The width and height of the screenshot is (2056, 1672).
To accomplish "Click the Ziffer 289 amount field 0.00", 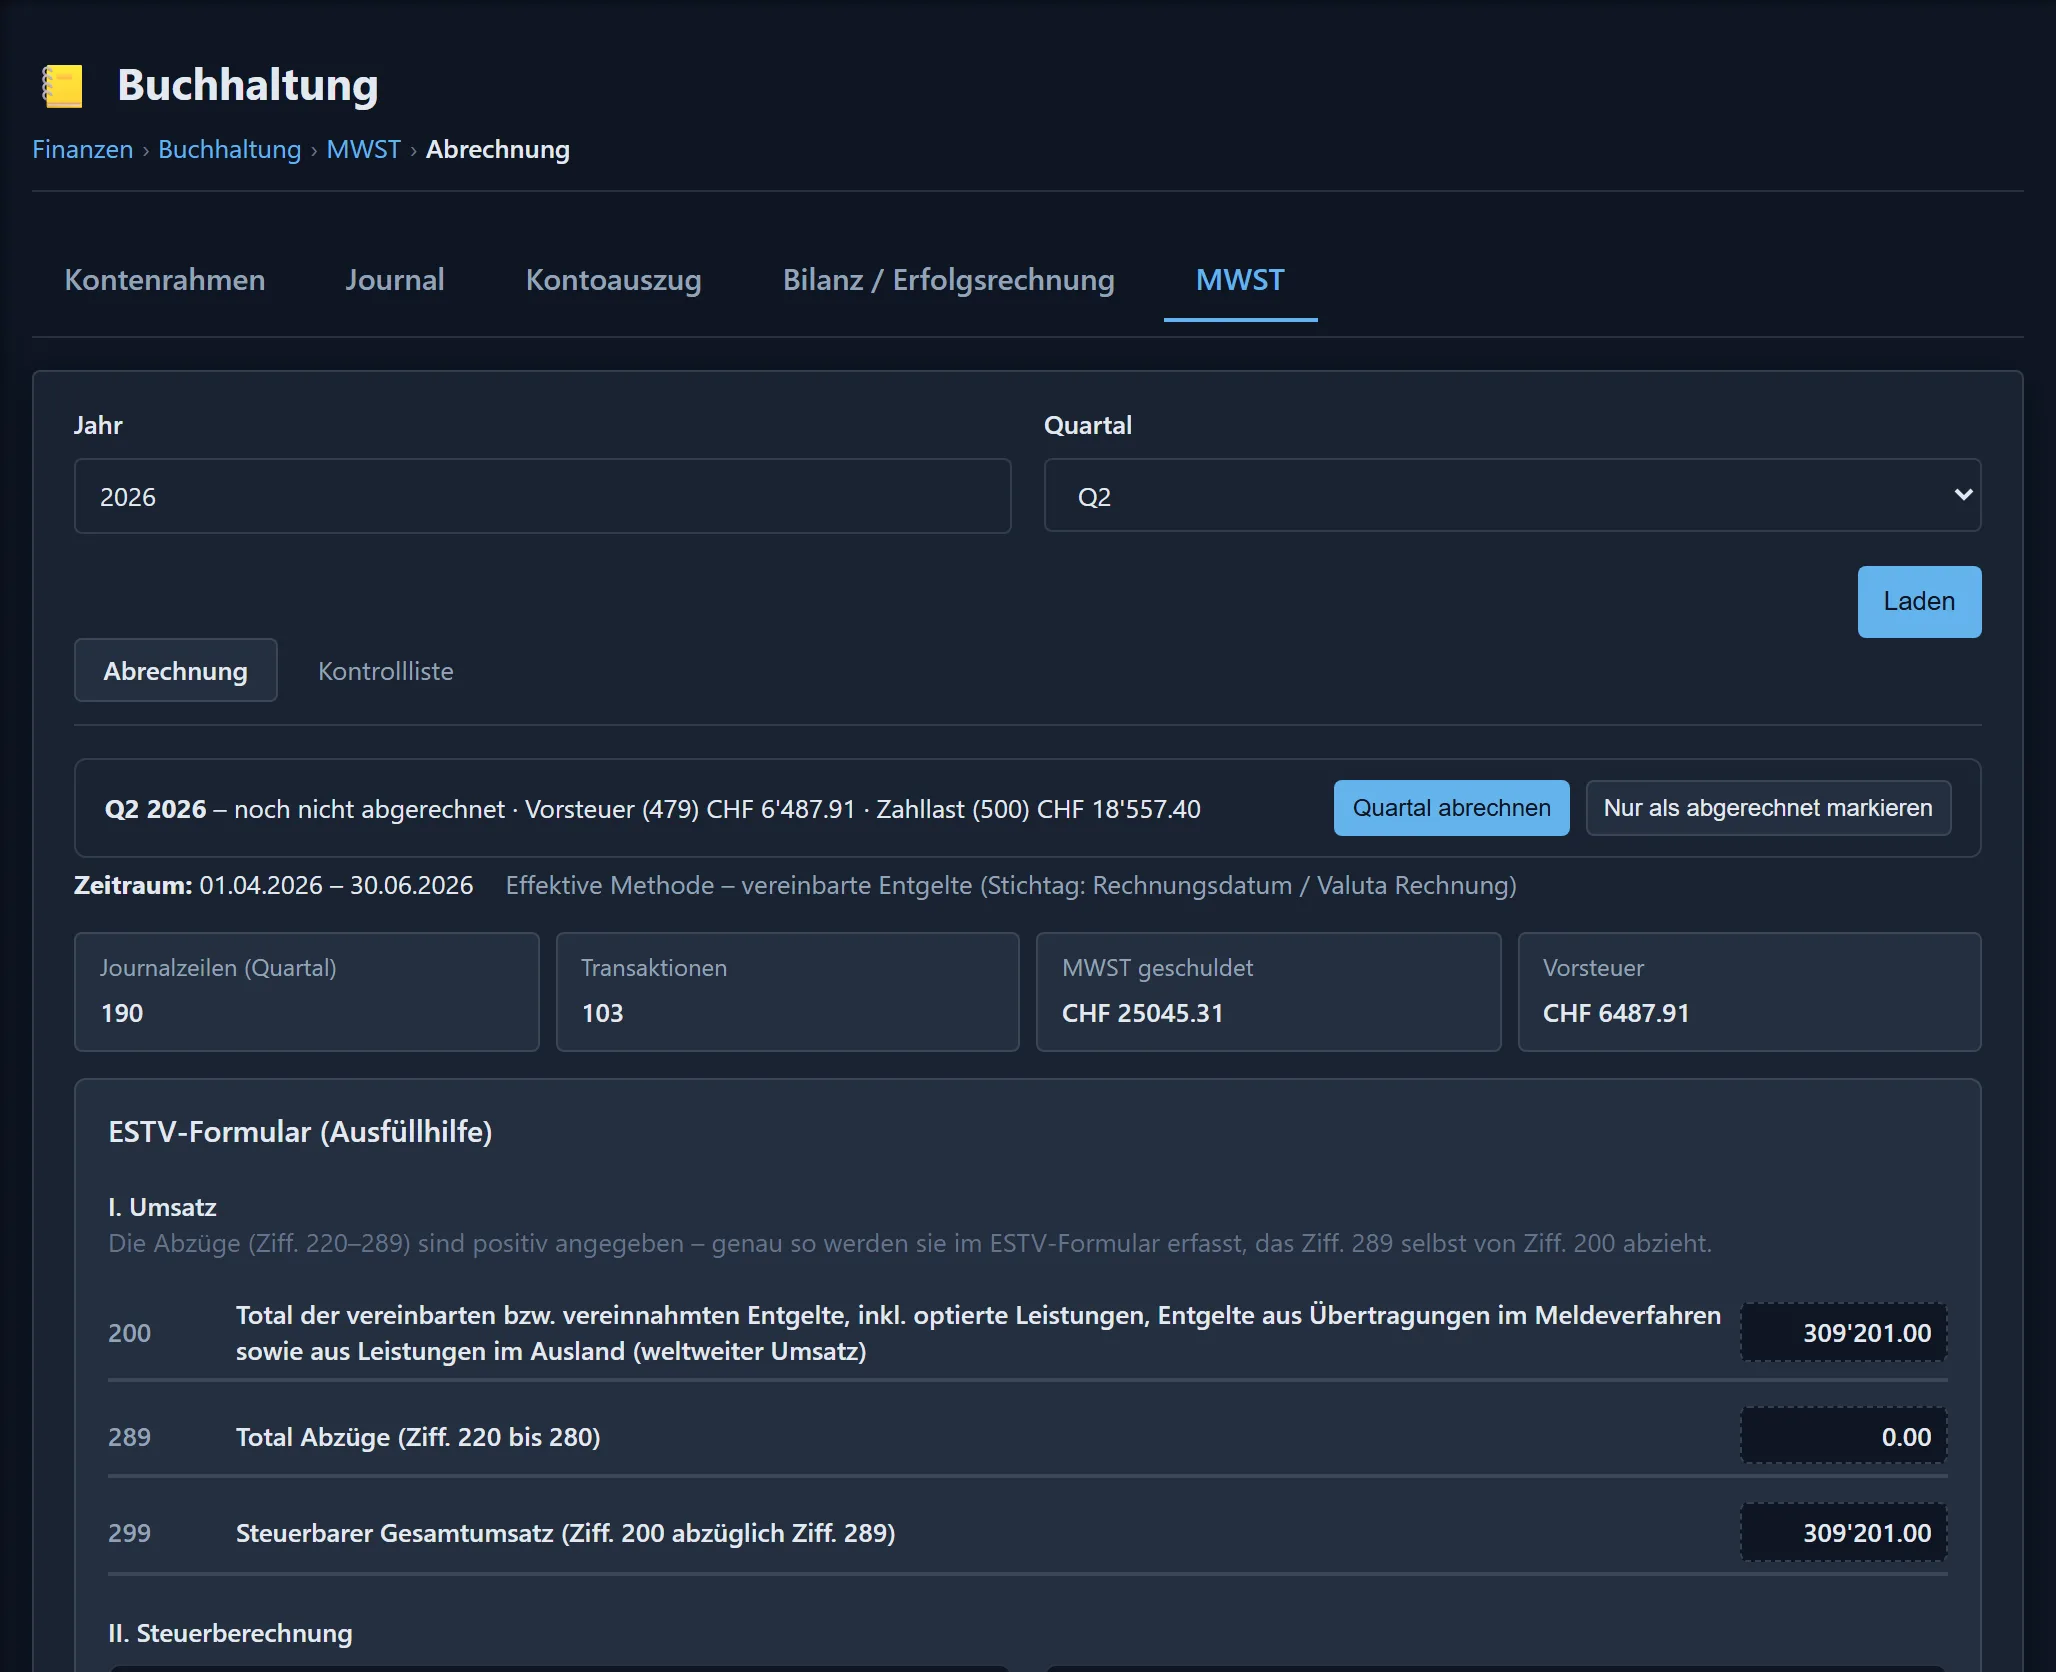I will point(1843,1436).
